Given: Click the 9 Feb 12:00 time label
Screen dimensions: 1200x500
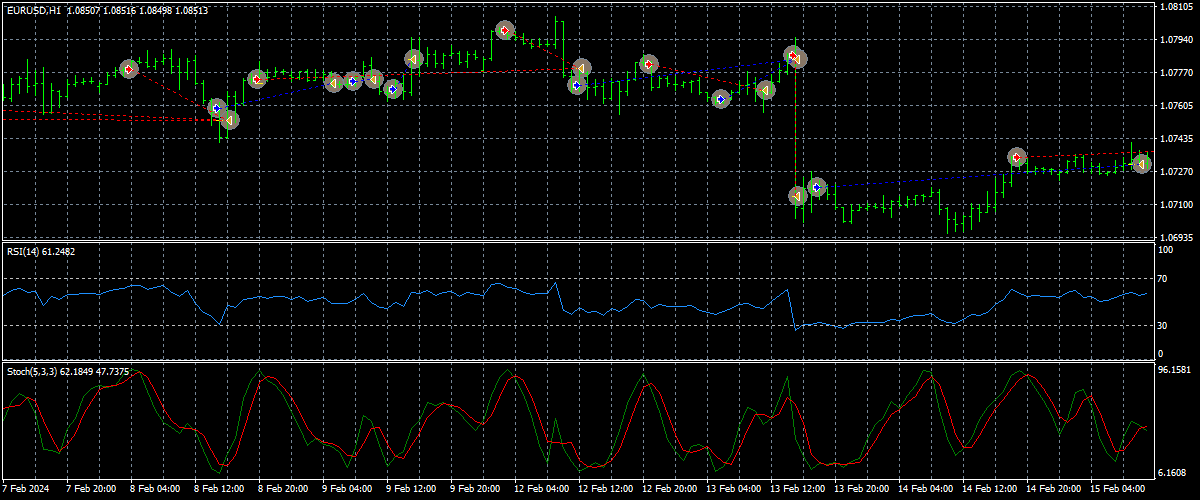Looking at the screenshot, I should pyautogui.click(x=411, y=490).
